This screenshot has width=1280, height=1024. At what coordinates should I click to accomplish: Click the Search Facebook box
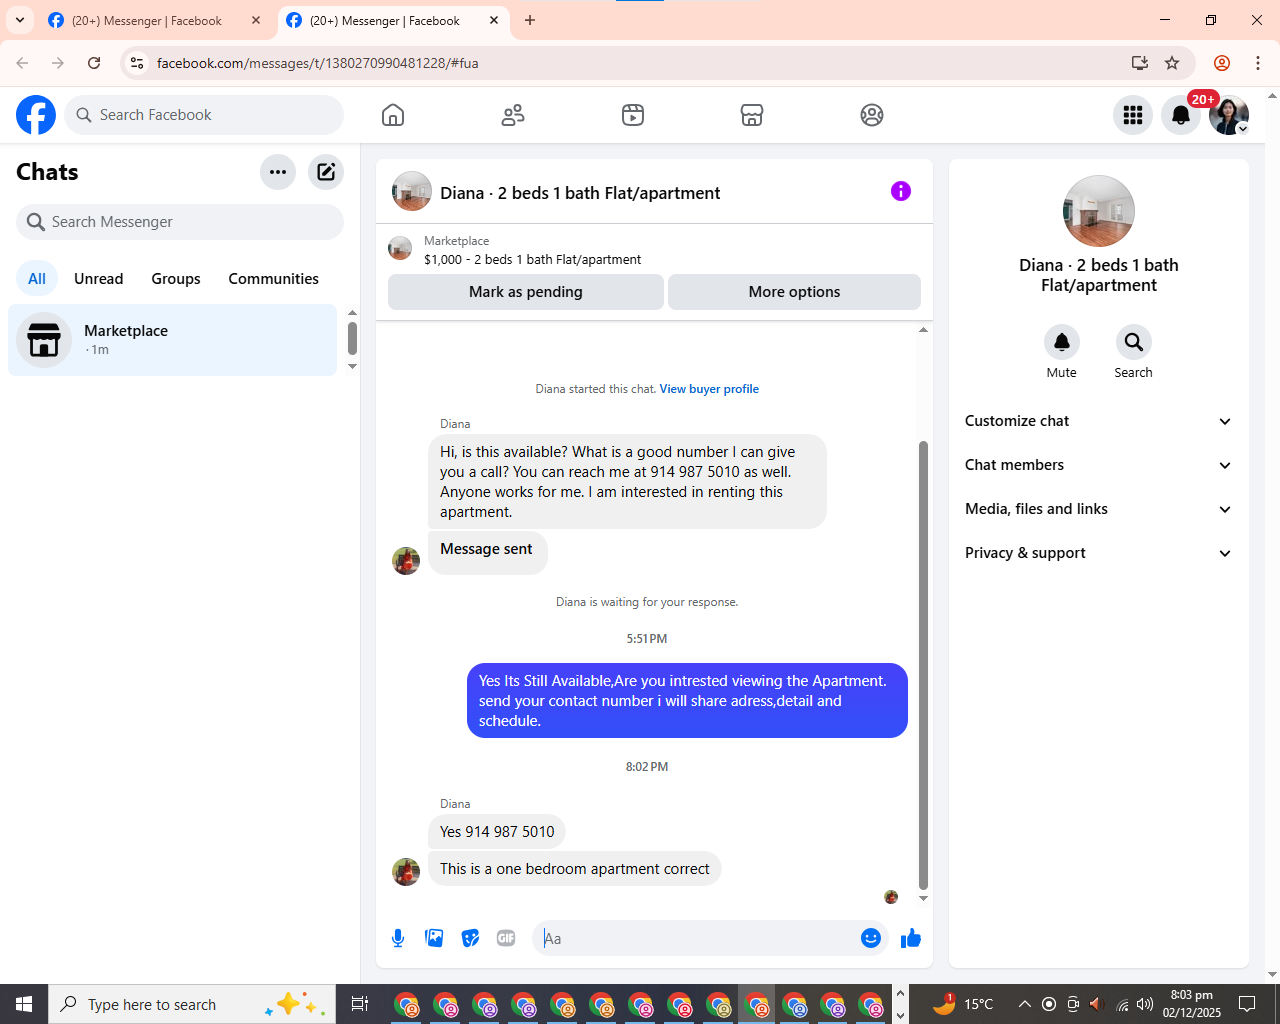click(204, 115)
